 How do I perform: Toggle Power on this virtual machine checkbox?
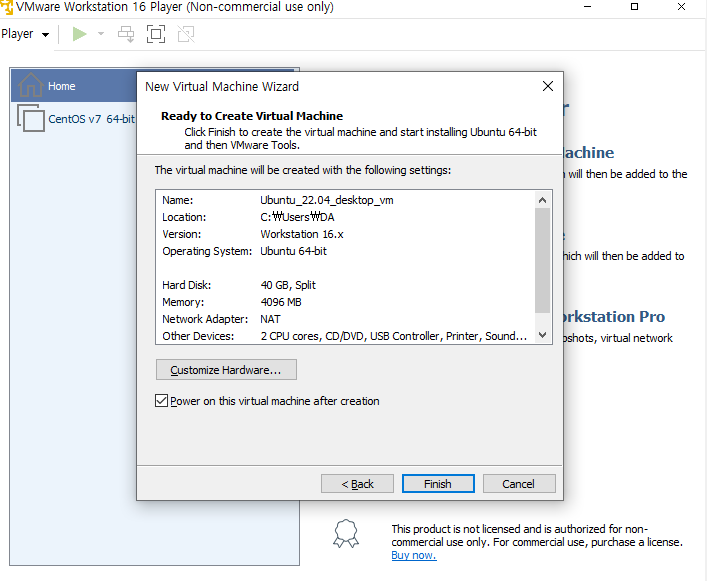(161, 401)
